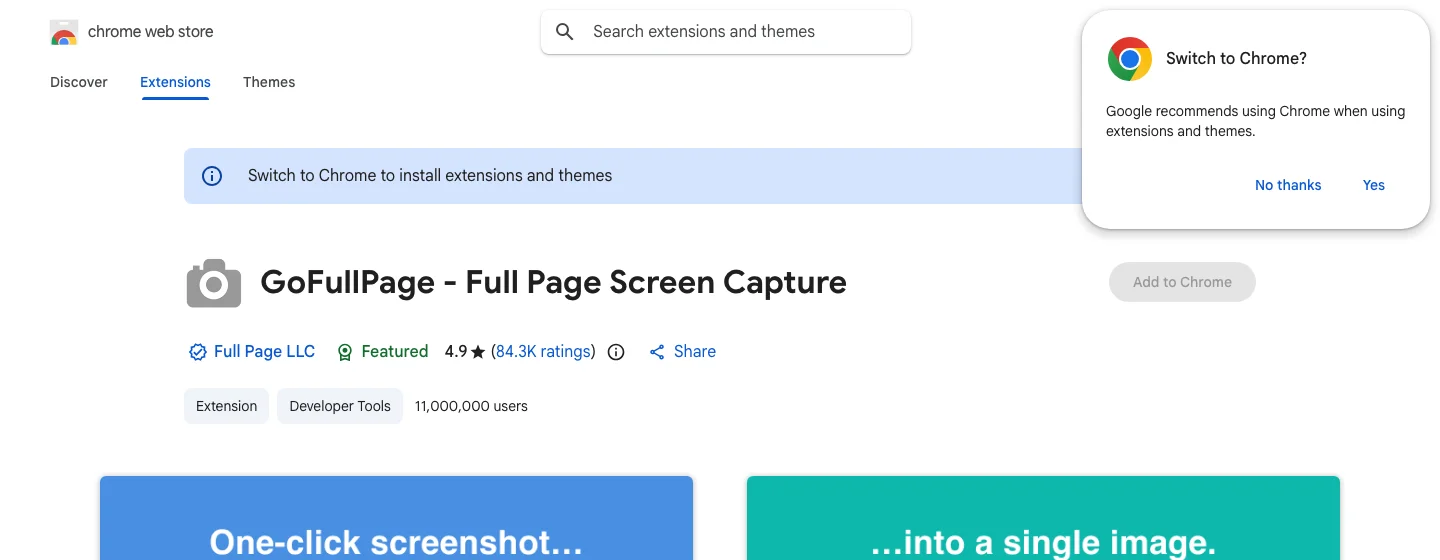Click the Switch to Chrome? popup heading

click(1236, 59)
